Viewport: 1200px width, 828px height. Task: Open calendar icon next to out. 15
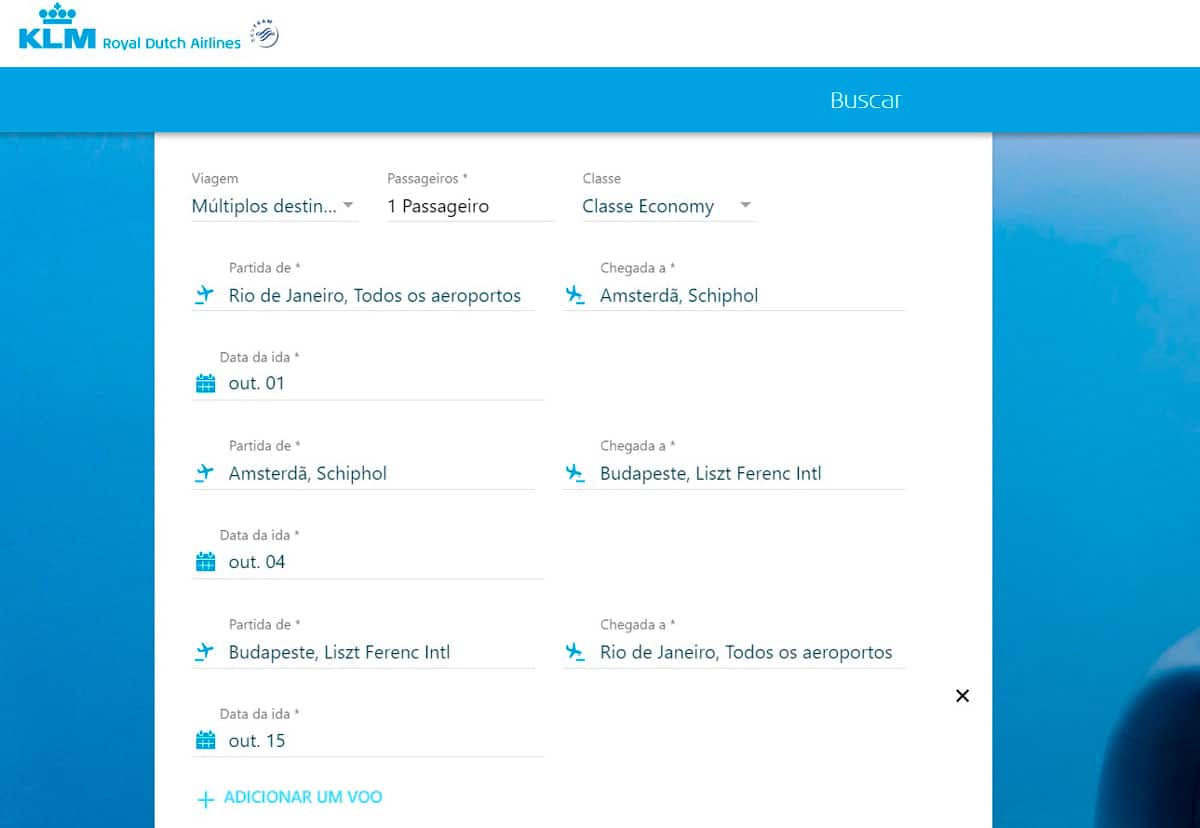[206, 741]
